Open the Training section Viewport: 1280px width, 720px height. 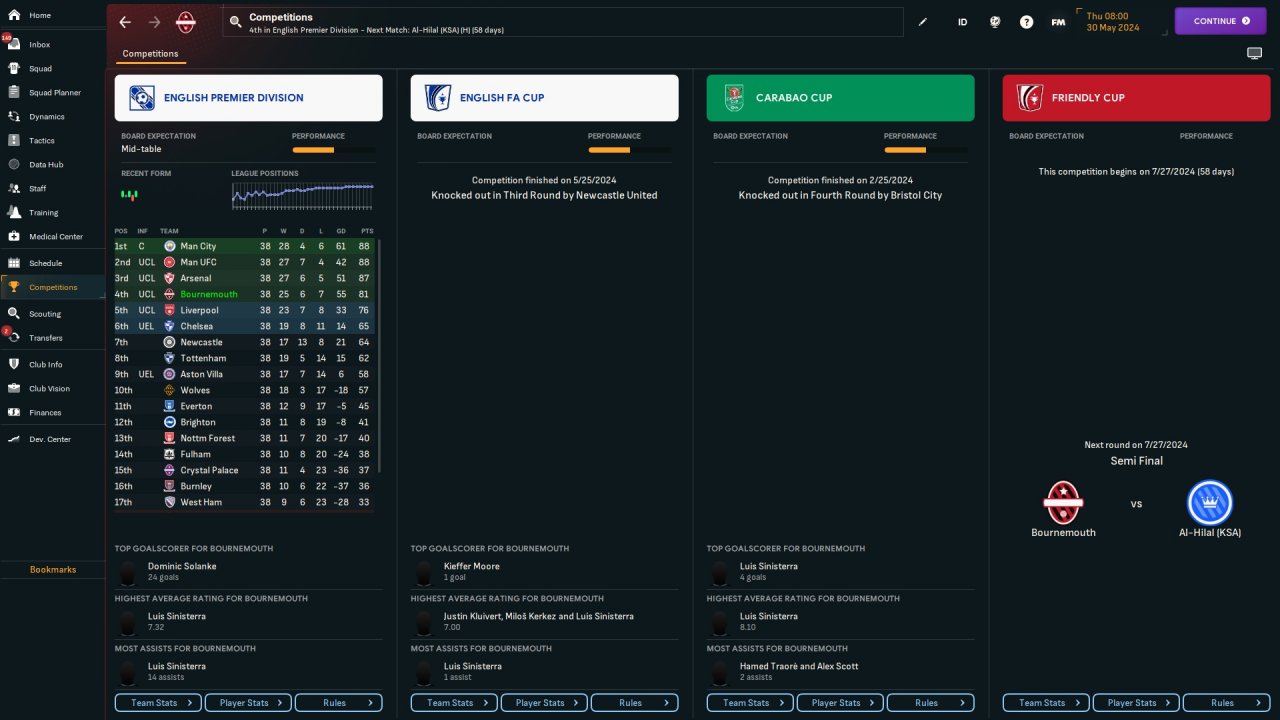tap(44, 213)
